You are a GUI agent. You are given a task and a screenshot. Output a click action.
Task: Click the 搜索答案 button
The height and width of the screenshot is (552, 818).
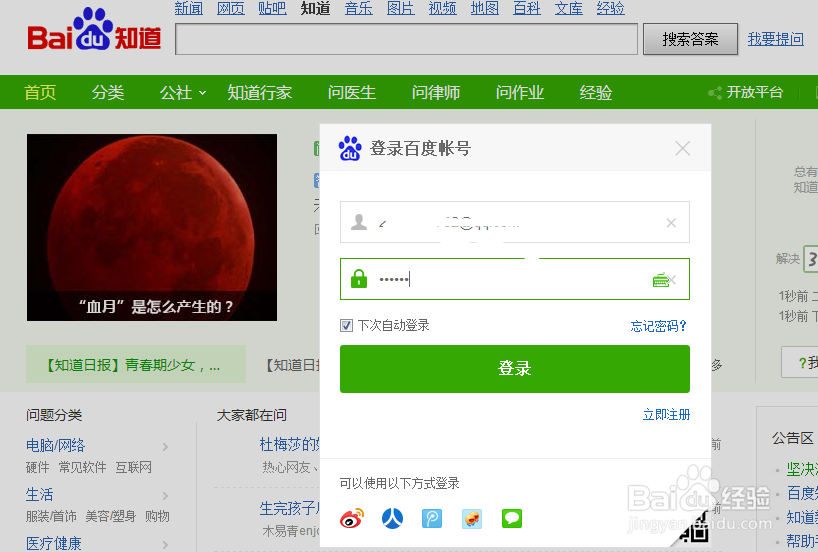(x=690, y=39)
